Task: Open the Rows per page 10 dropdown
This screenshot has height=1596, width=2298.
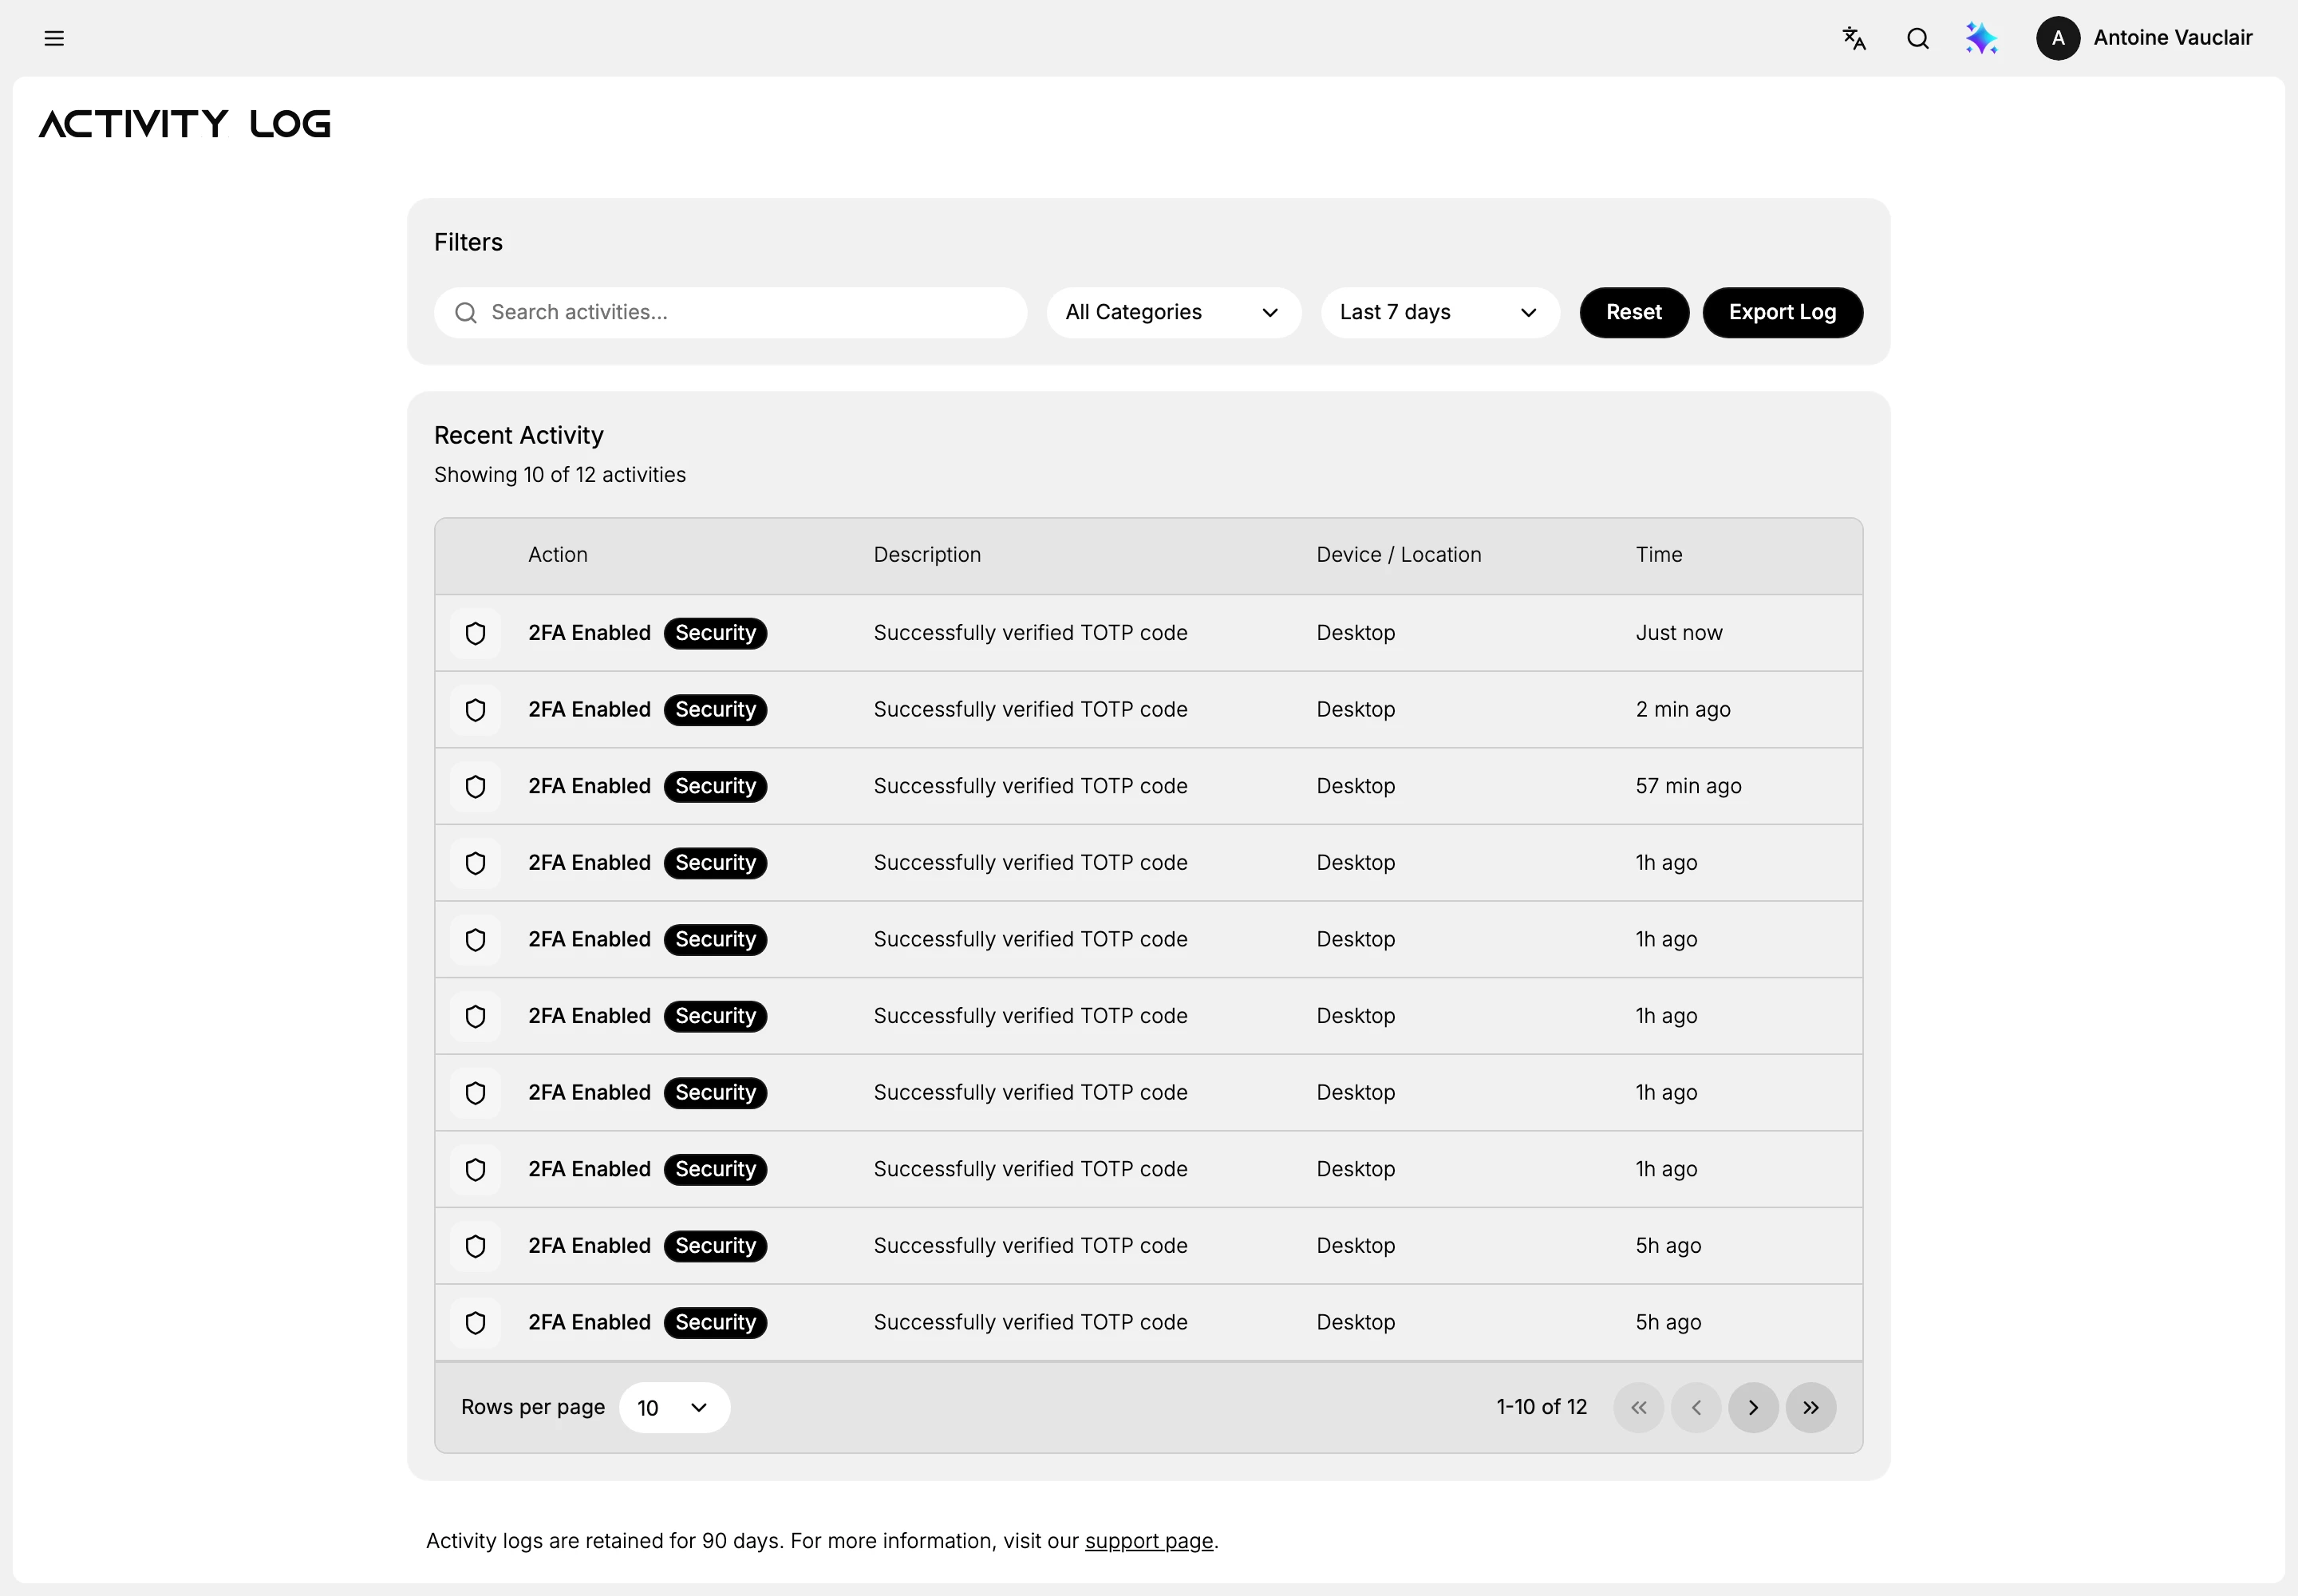Action: coord(674,1407)
